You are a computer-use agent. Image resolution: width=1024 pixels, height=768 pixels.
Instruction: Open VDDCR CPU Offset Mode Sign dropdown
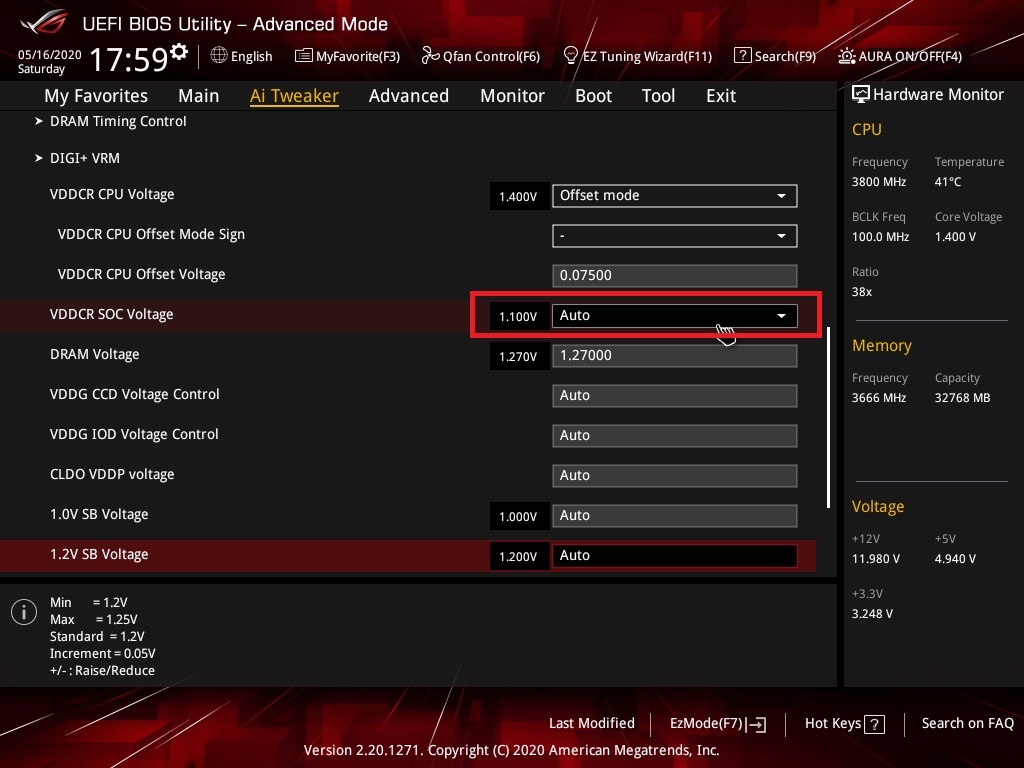click(x=675, y=235)
